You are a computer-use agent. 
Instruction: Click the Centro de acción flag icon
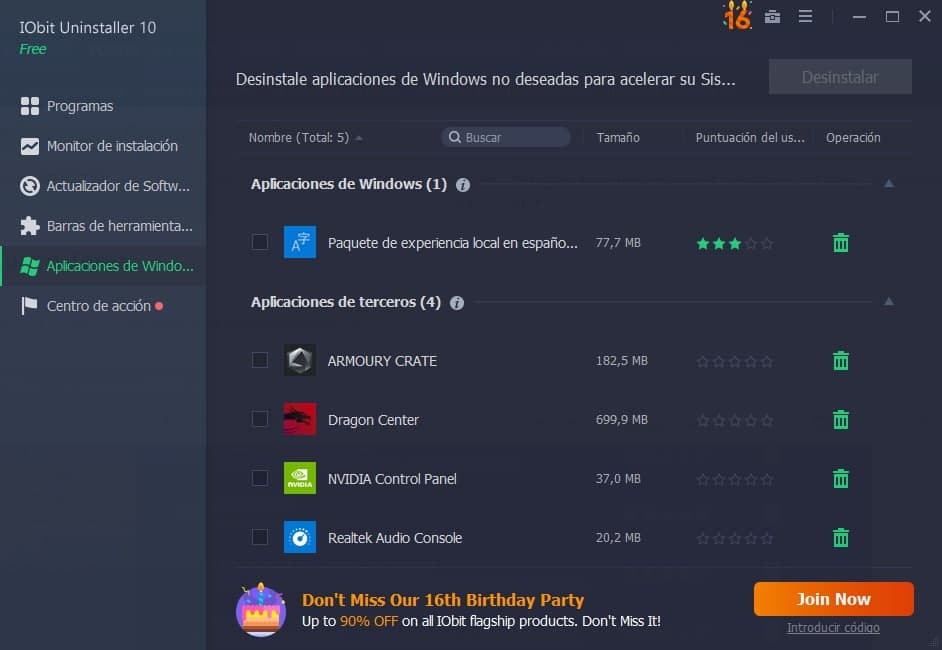[x=29, y=306]
